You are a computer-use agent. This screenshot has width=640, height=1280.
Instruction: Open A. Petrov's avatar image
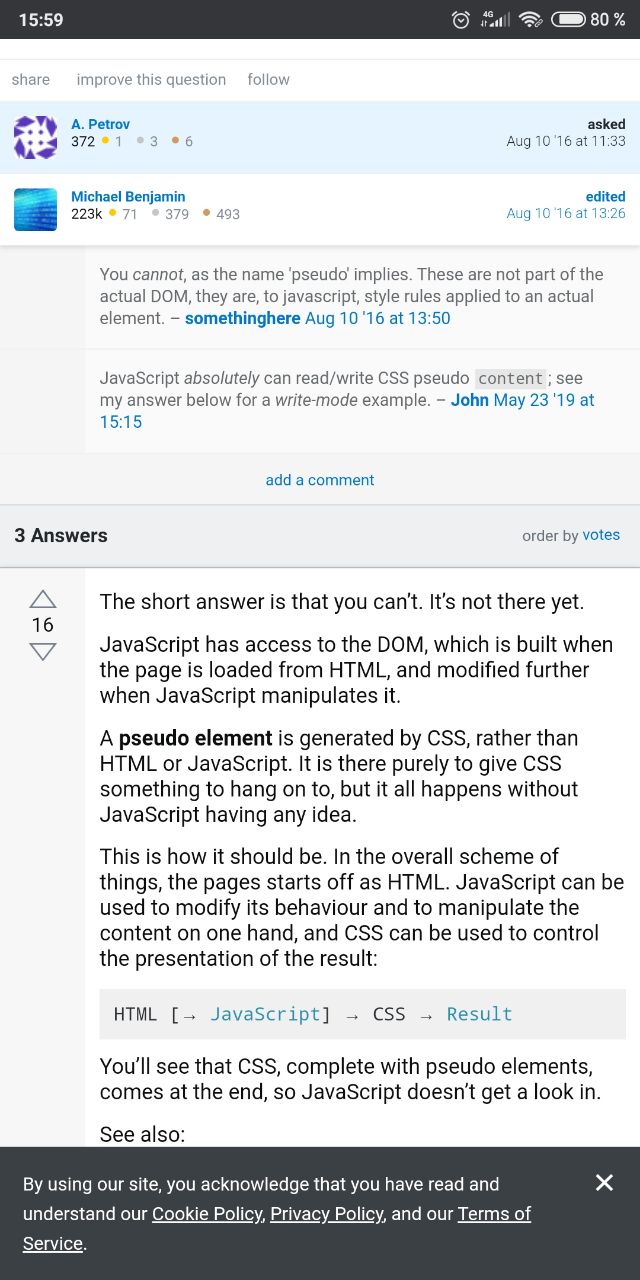pos(35,137)
